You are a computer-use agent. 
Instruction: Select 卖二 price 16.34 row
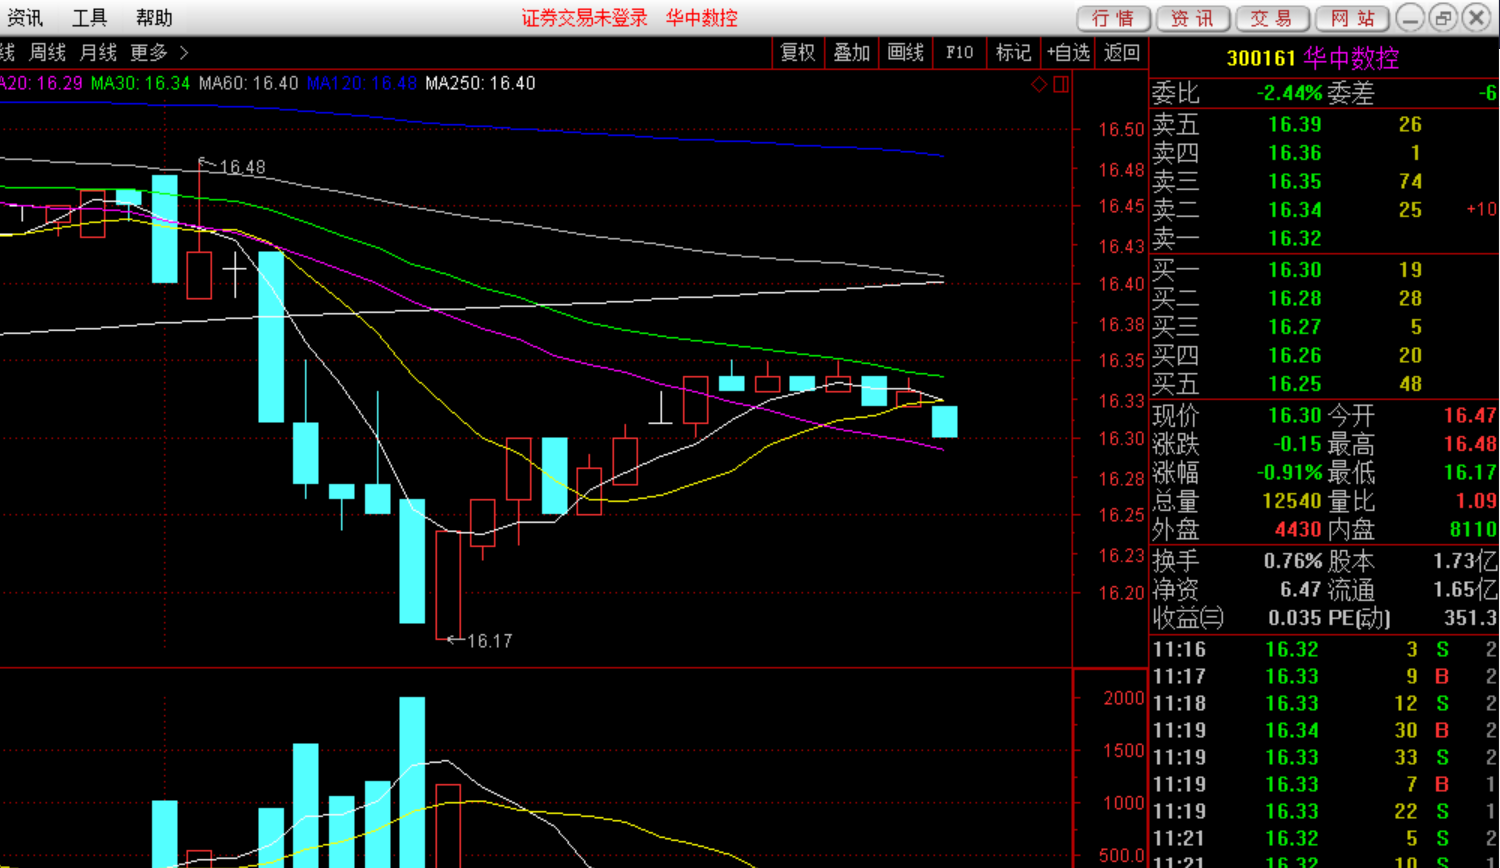pos(1324,210)
